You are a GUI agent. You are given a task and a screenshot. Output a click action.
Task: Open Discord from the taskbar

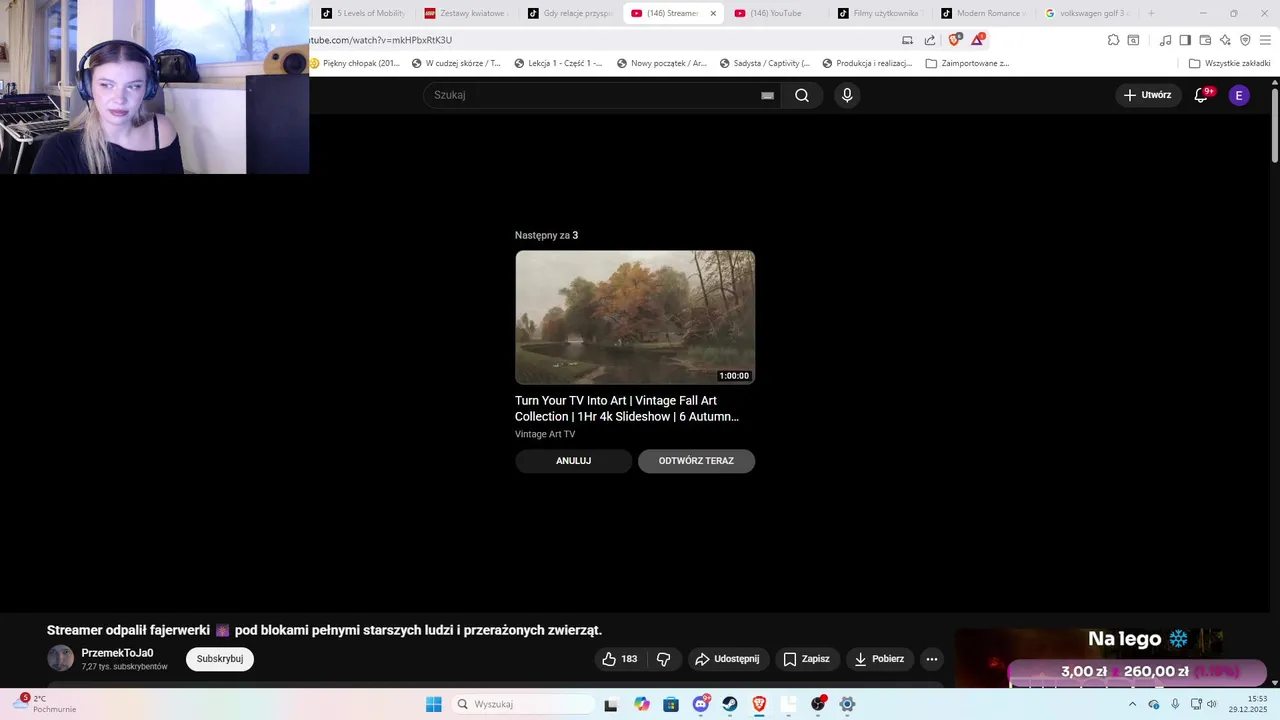[x=701, y=704]
